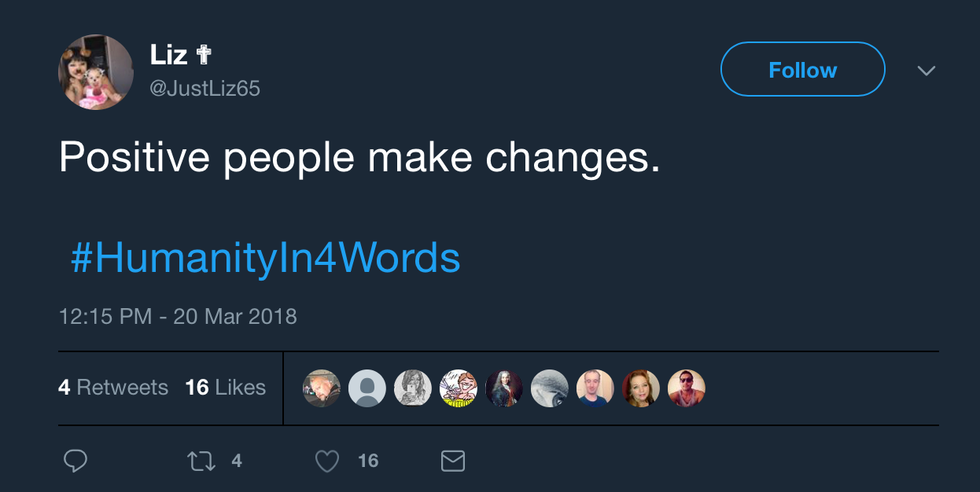
Task: Click the @JustLiz65 handle
Action: [x=204, y=89]
